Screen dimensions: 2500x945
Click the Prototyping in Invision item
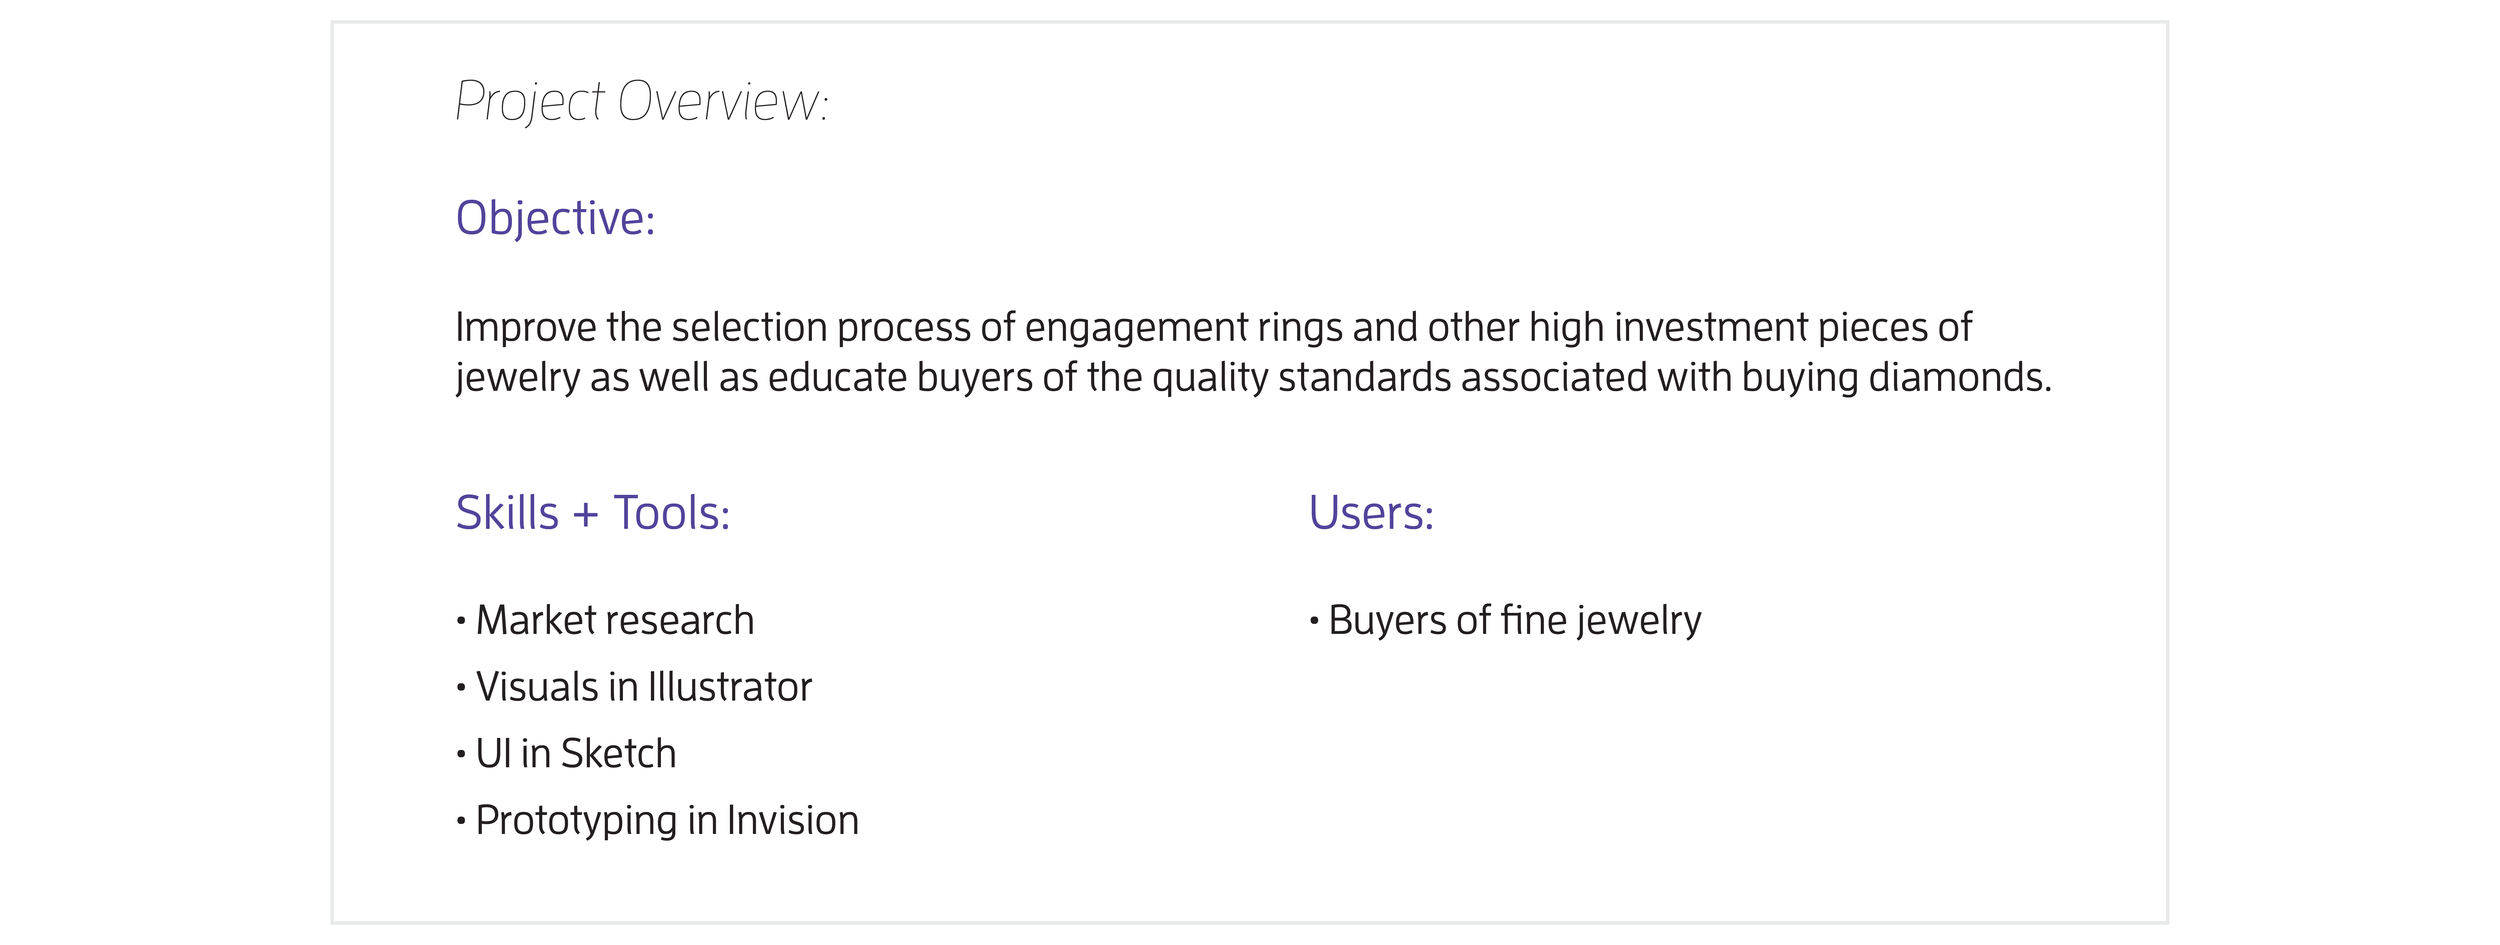(x=657, y=822)
